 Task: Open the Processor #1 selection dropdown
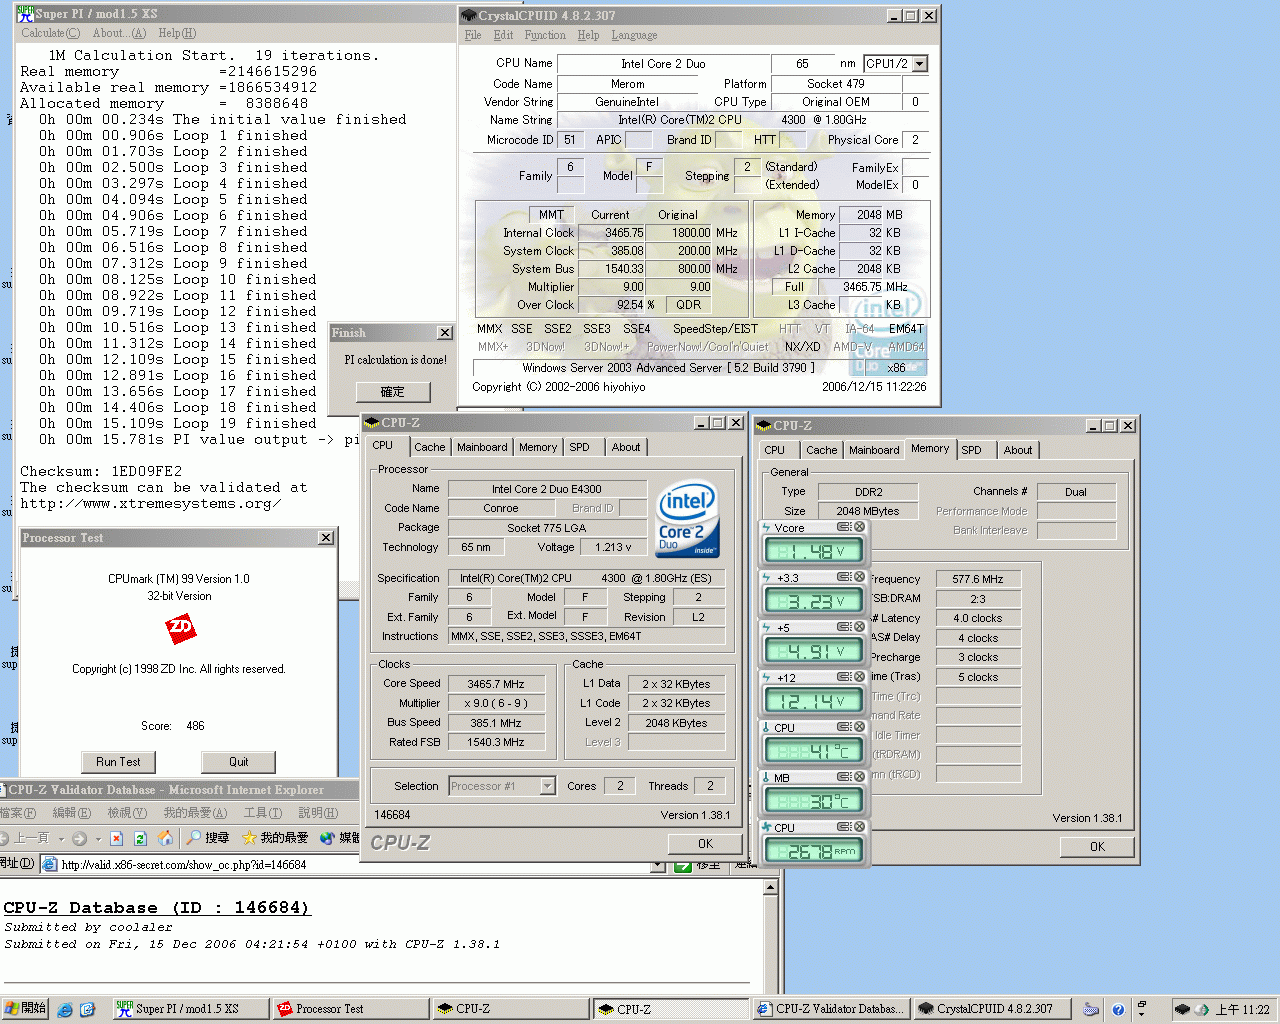pos(547,786)
